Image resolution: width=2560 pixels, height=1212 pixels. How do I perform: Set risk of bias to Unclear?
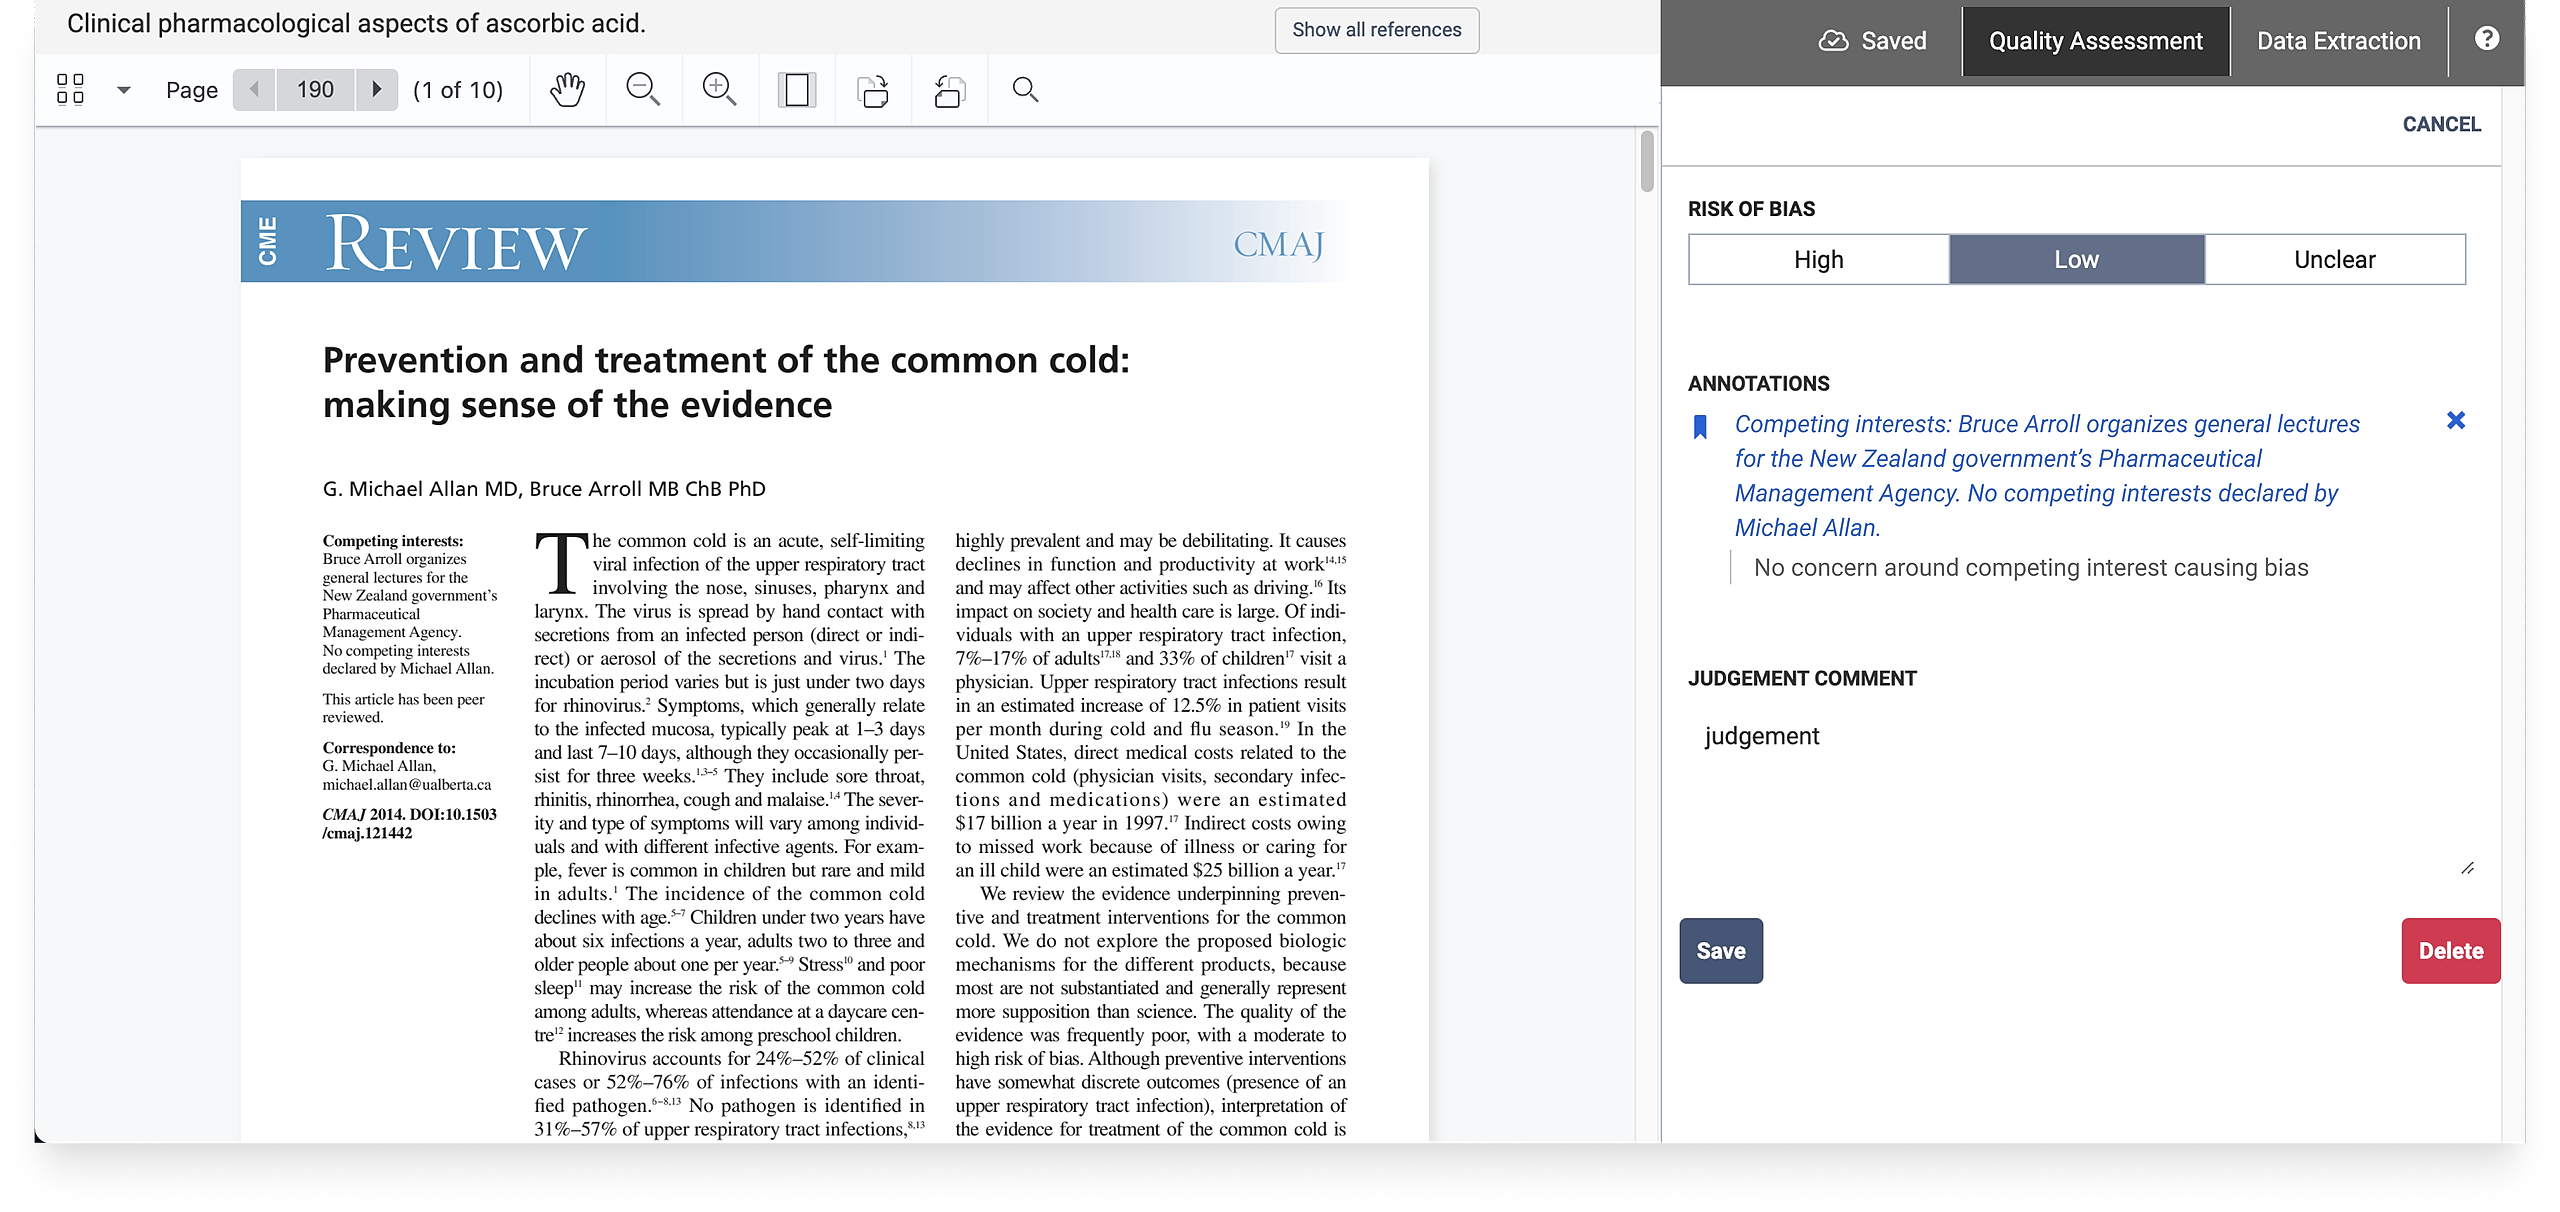(2334, 260)
